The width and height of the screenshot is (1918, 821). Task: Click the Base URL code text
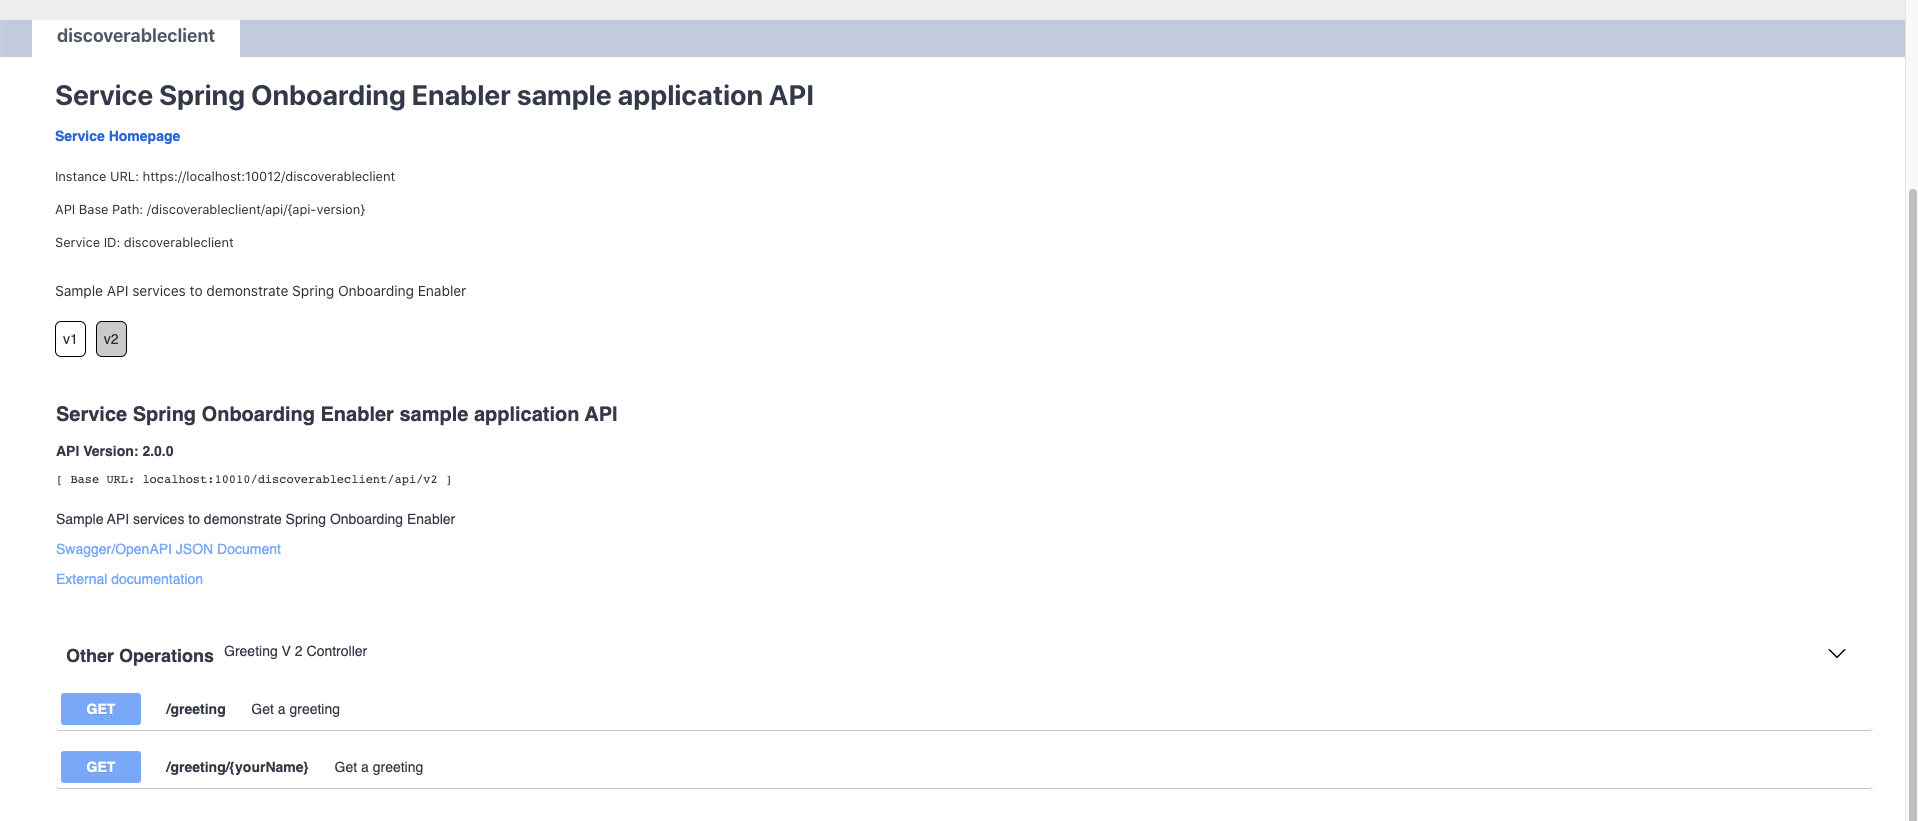(x=253, y=480)
